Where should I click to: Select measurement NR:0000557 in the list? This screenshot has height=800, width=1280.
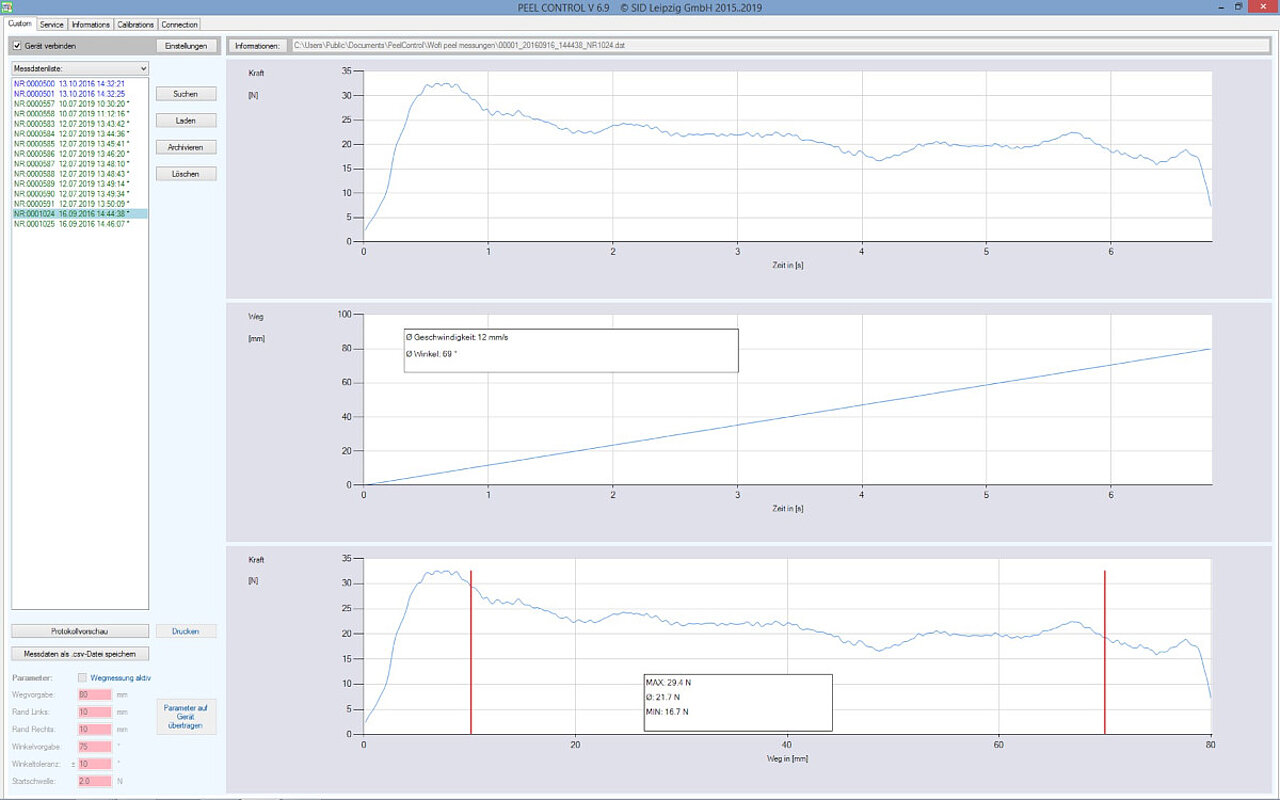70,104
